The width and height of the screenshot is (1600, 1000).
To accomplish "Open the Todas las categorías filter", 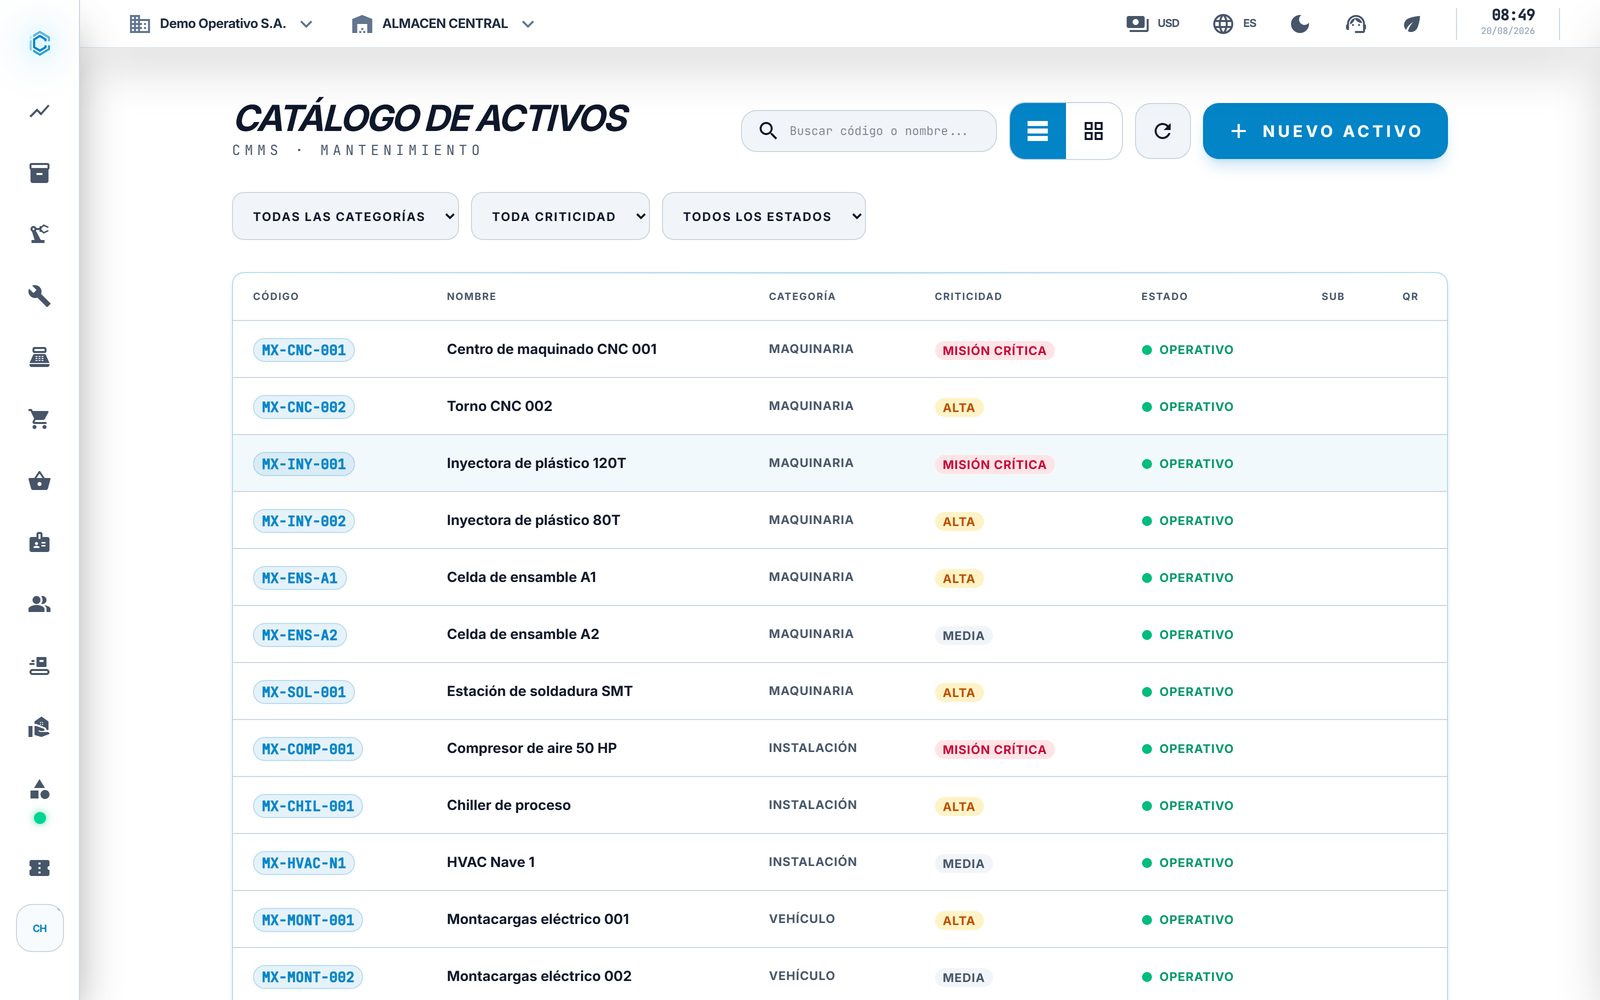I will [x=345, y=216].
